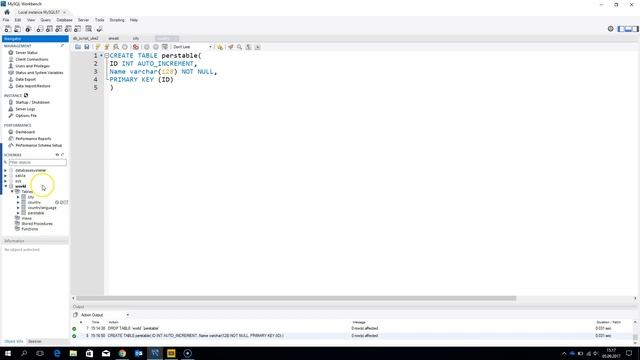640x360 pixels.
Task: Refresh schemas with the Schemas header icon
Action: click(57, 155)
